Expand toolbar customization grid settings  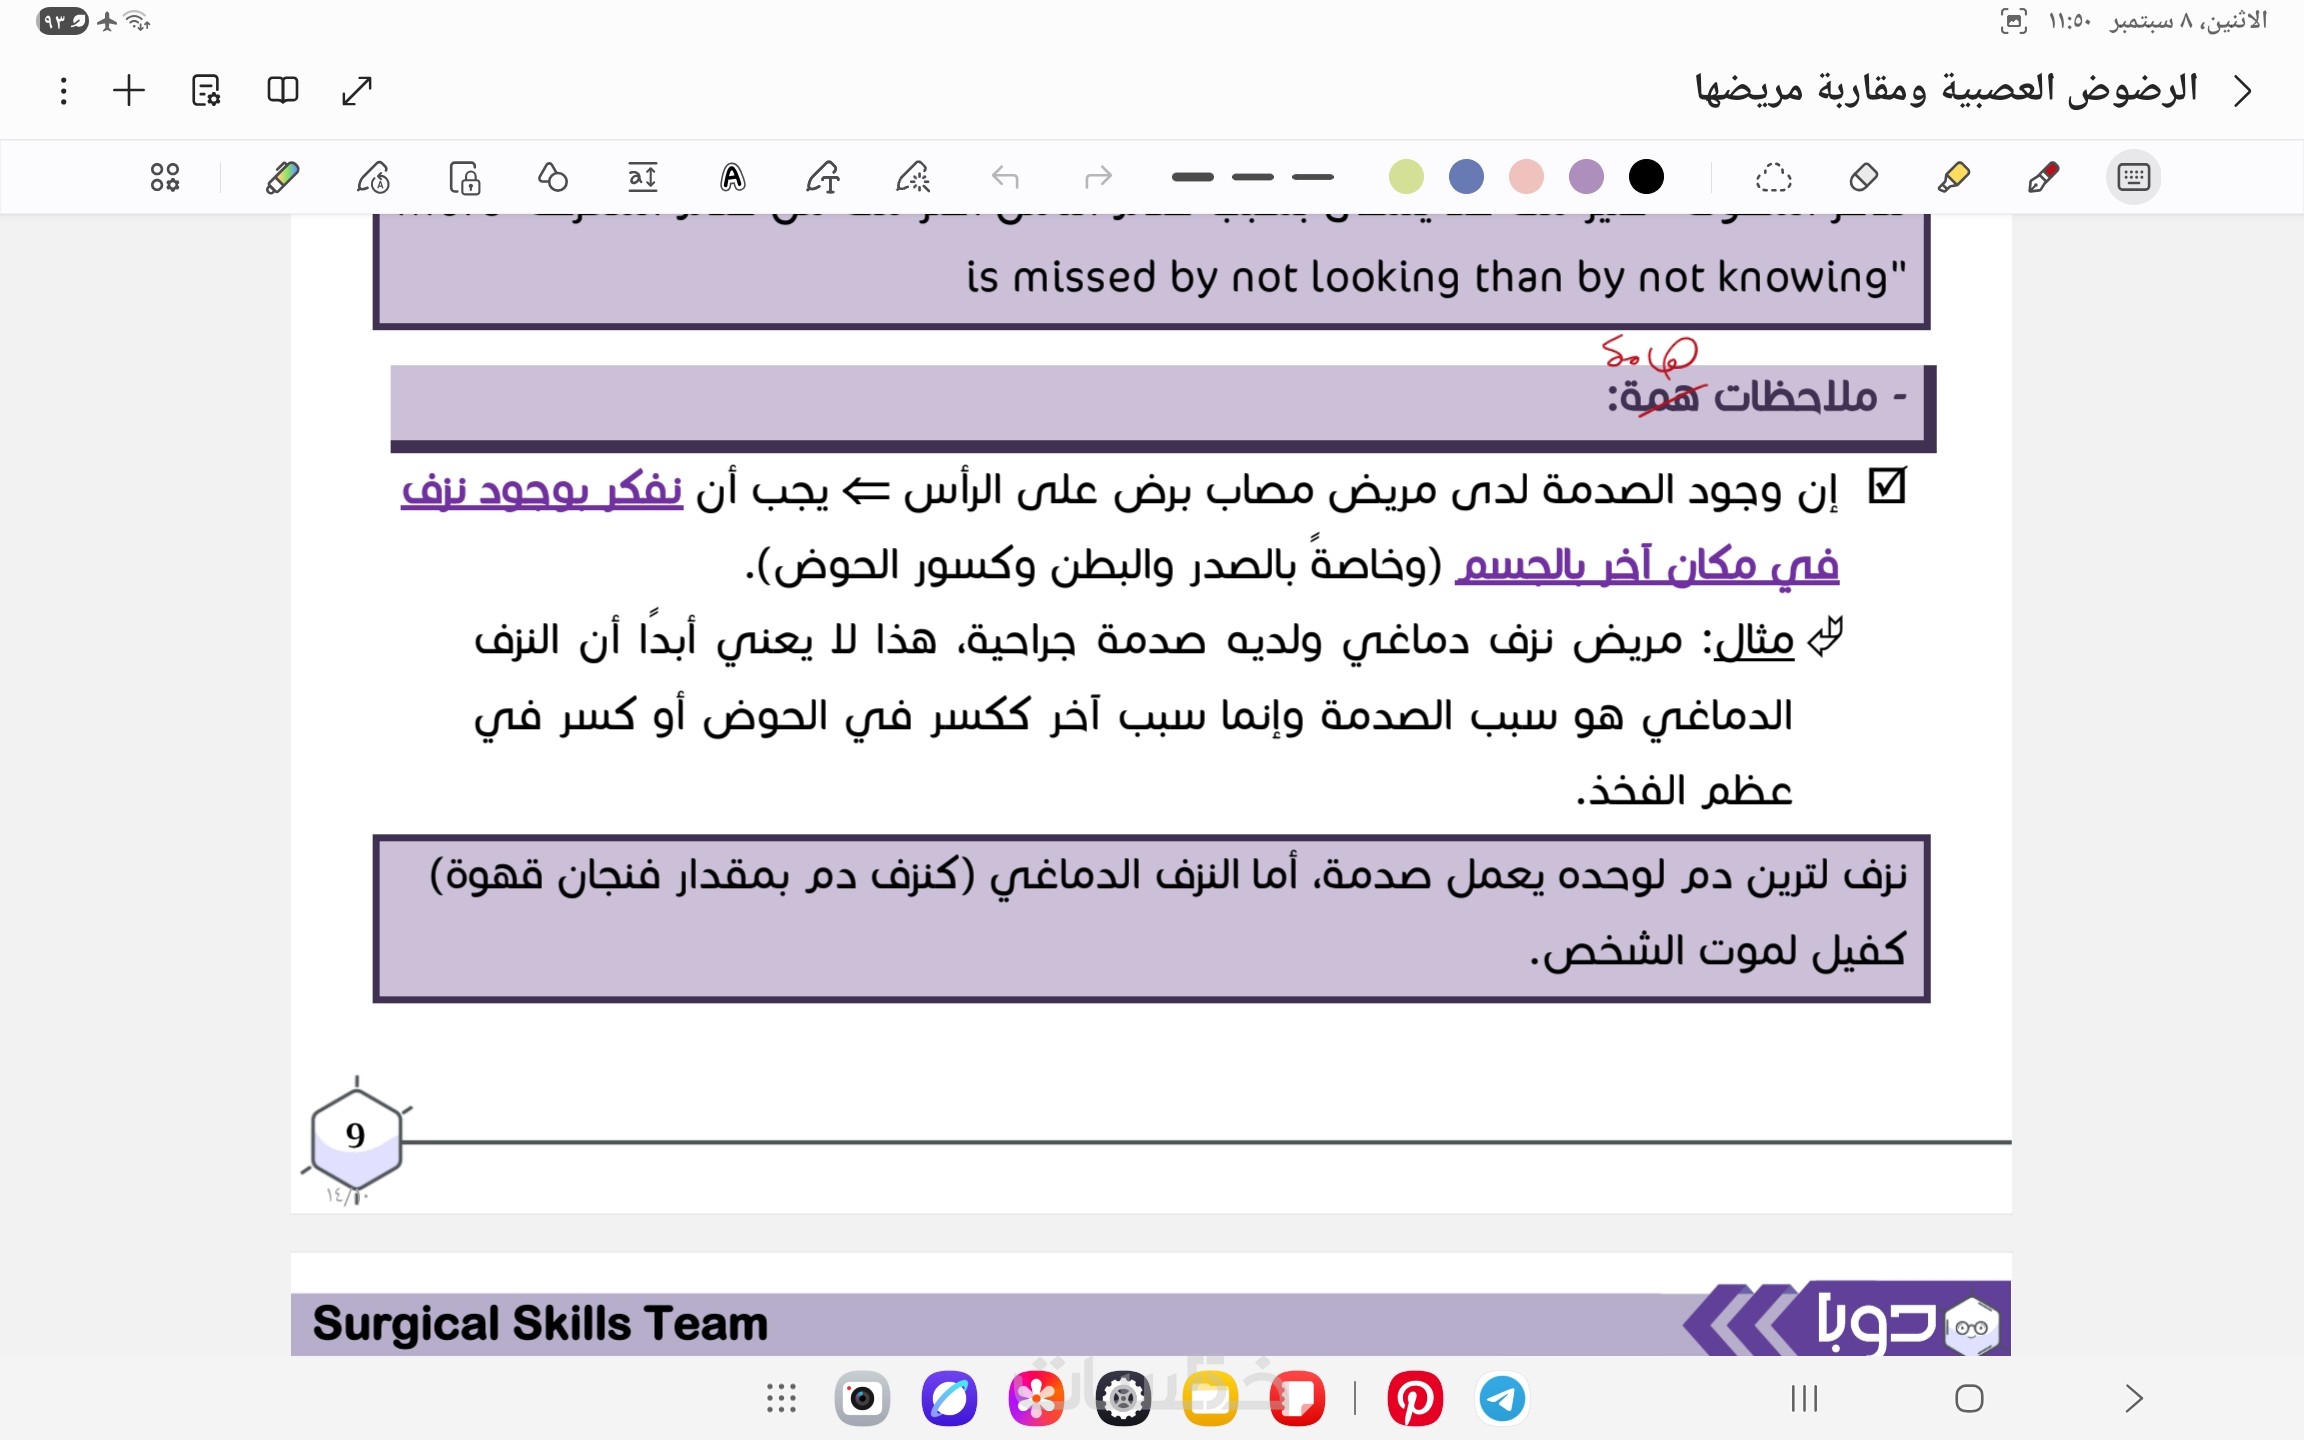(165, 178)
